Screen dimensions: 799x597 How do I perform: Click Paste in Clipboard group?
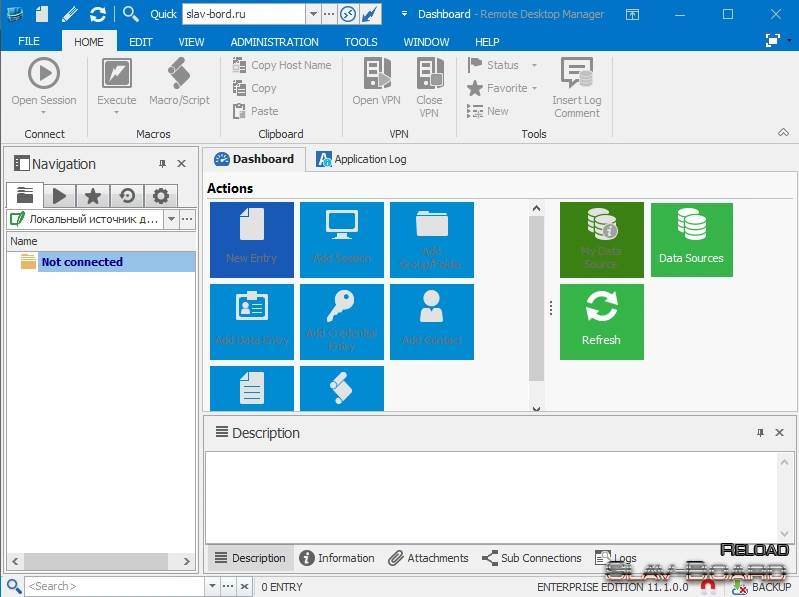pyautogui.click(x=255, y=111)
